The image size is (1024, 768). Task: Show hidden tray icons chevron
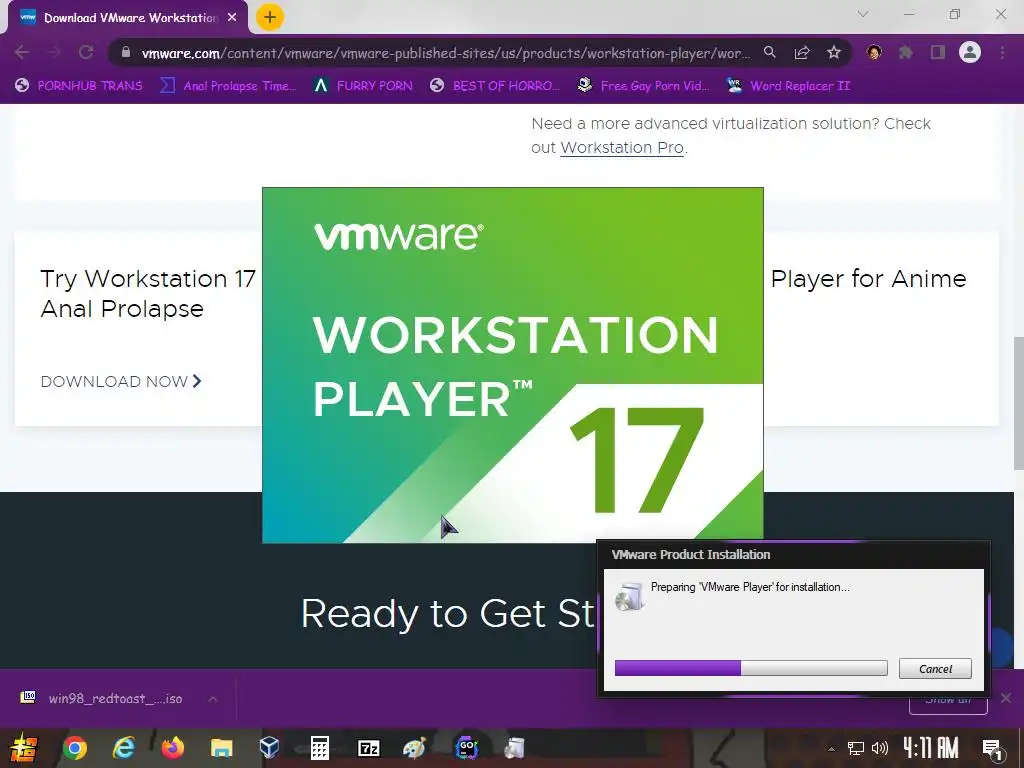831,749
